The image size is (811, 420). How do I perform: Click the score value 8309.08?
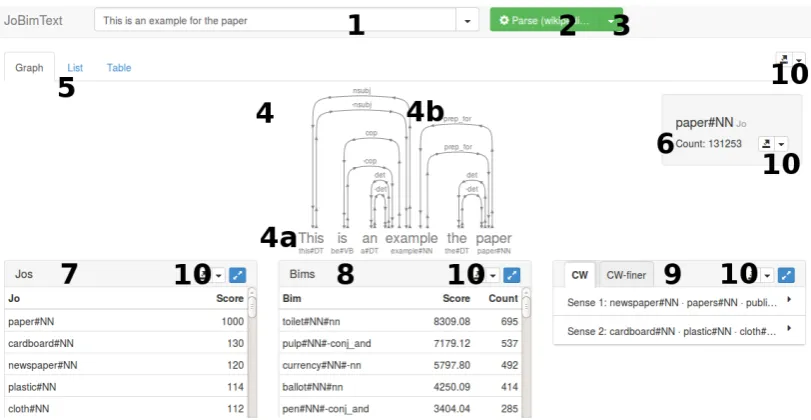452,322
